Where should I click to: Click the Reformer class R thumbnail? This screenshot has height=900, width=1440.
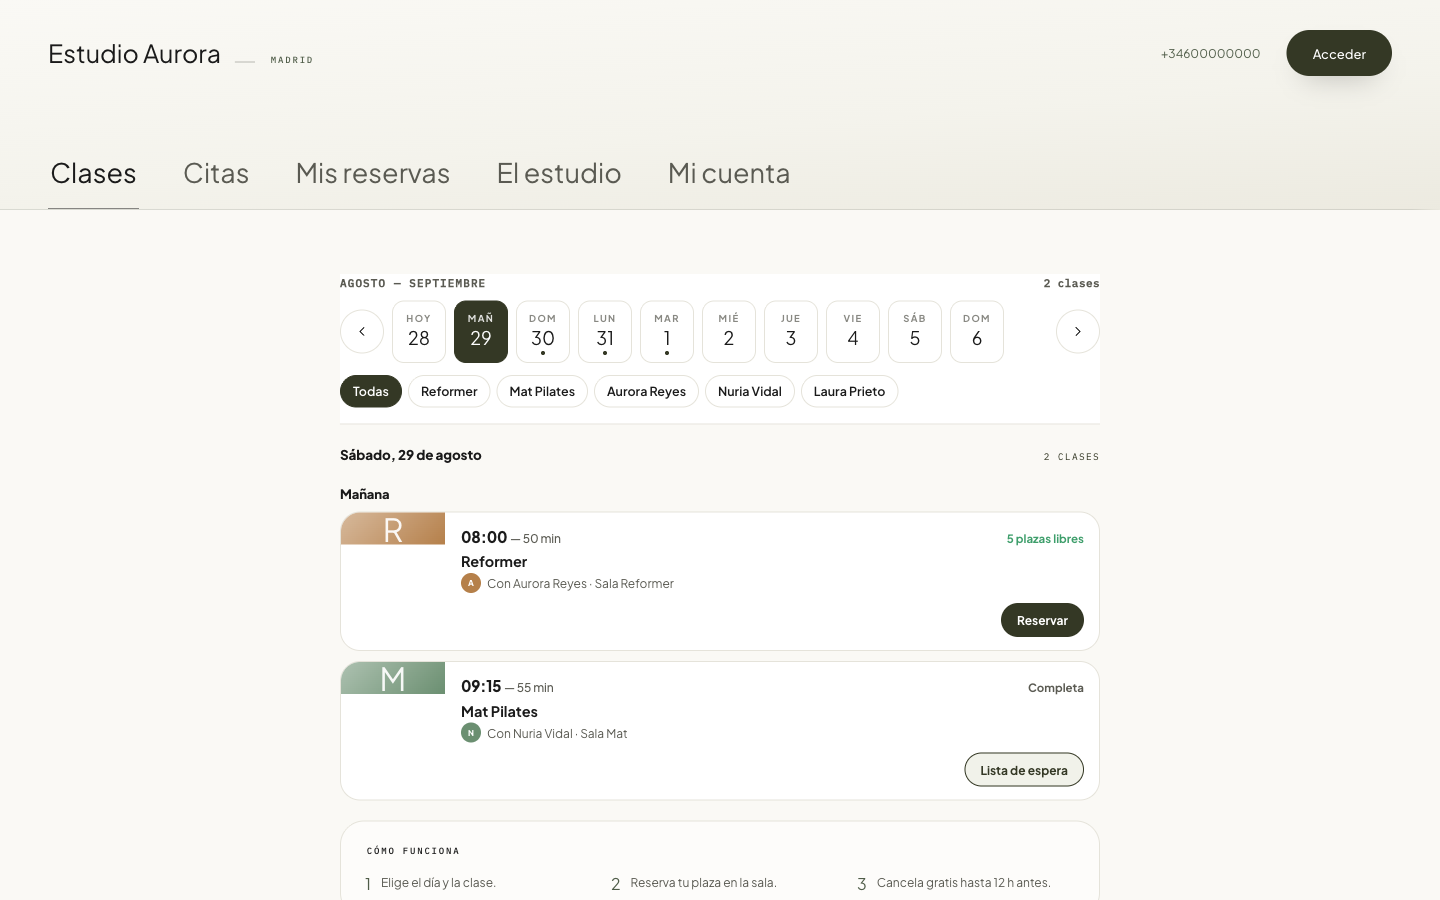pyautogui.click(x=393, y=529)
